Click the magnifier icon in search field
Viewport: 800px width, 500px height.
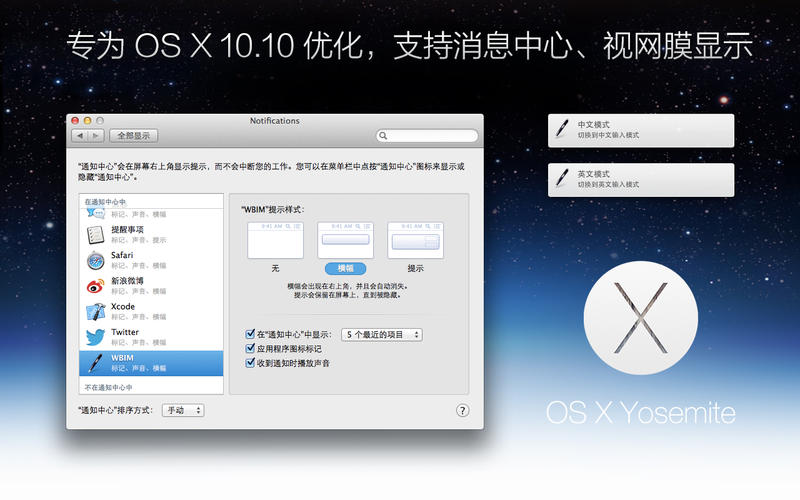(x=383, y=136)
